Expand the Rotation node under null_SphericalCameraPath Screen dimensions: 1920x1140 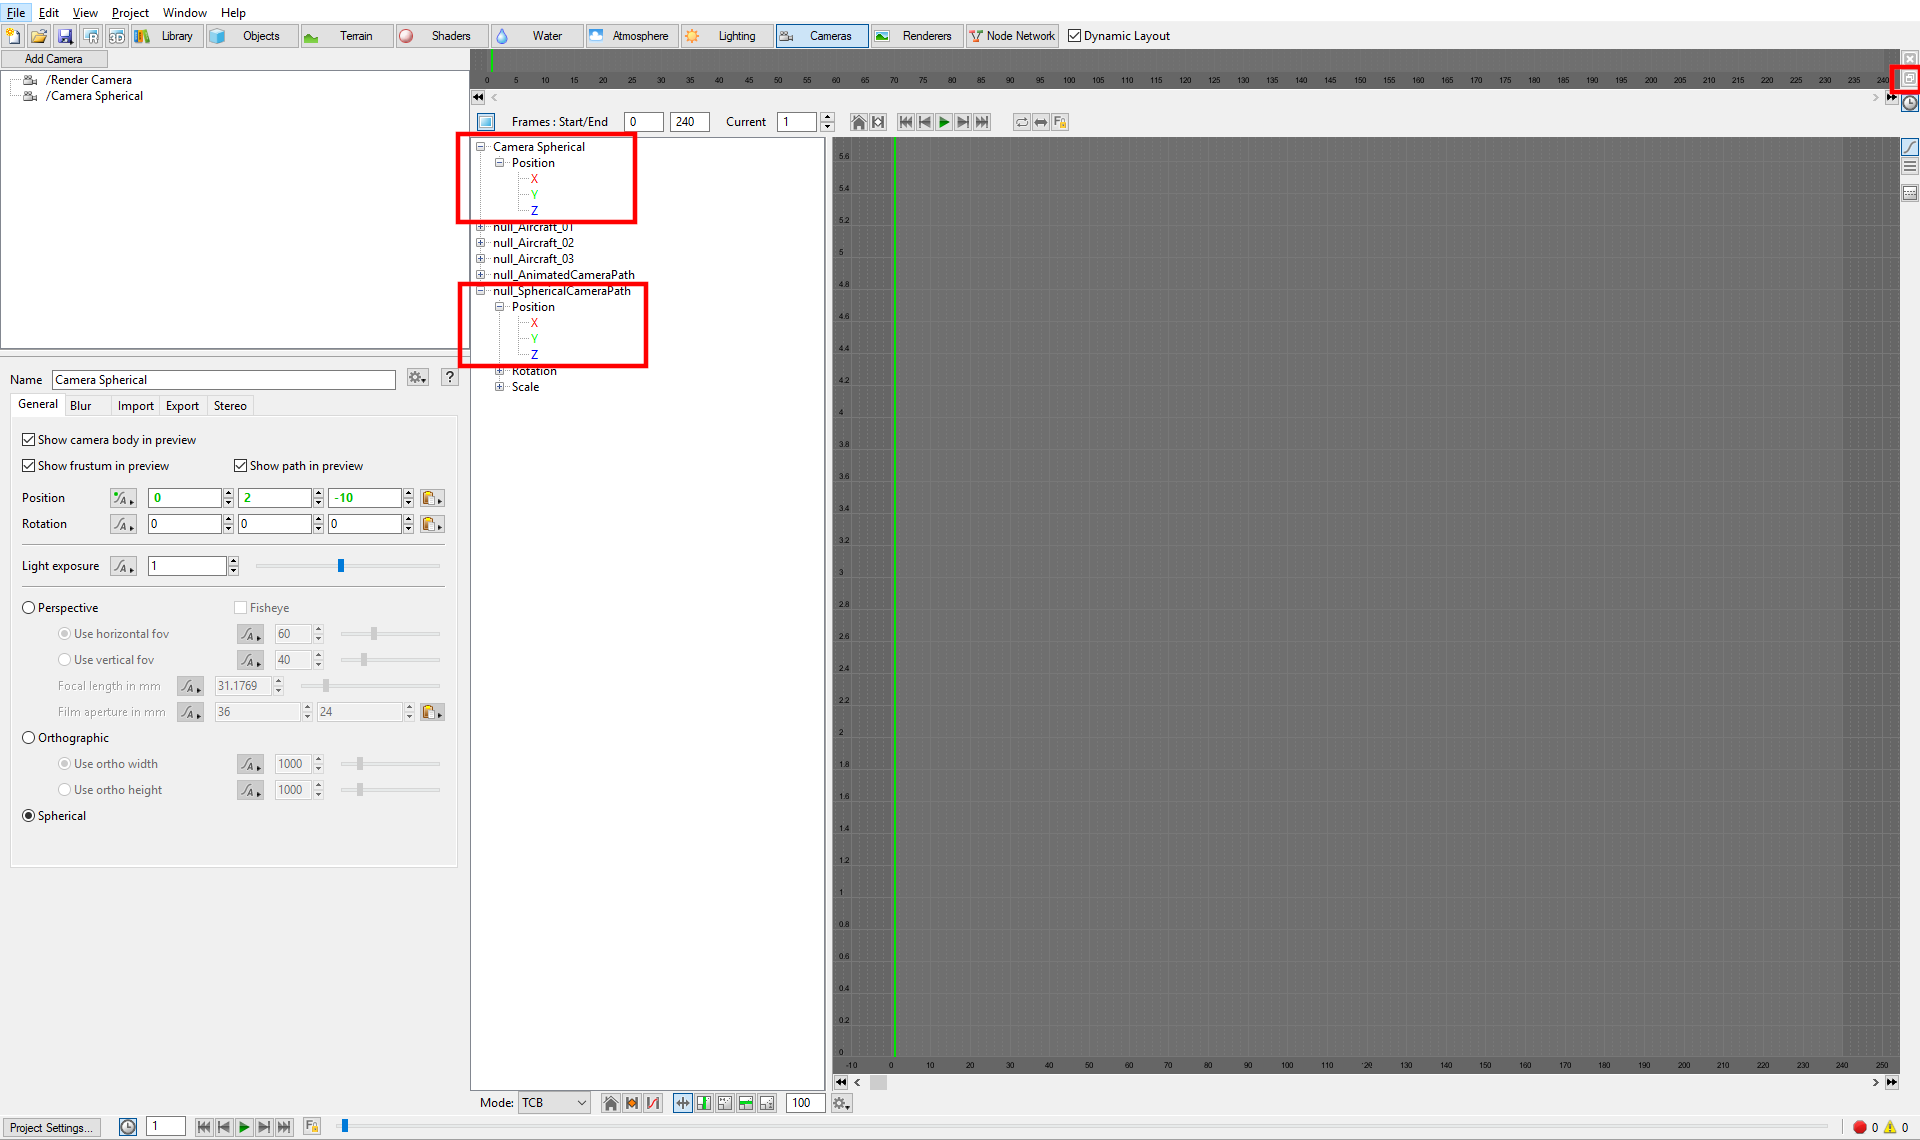(x=499, y=371)
